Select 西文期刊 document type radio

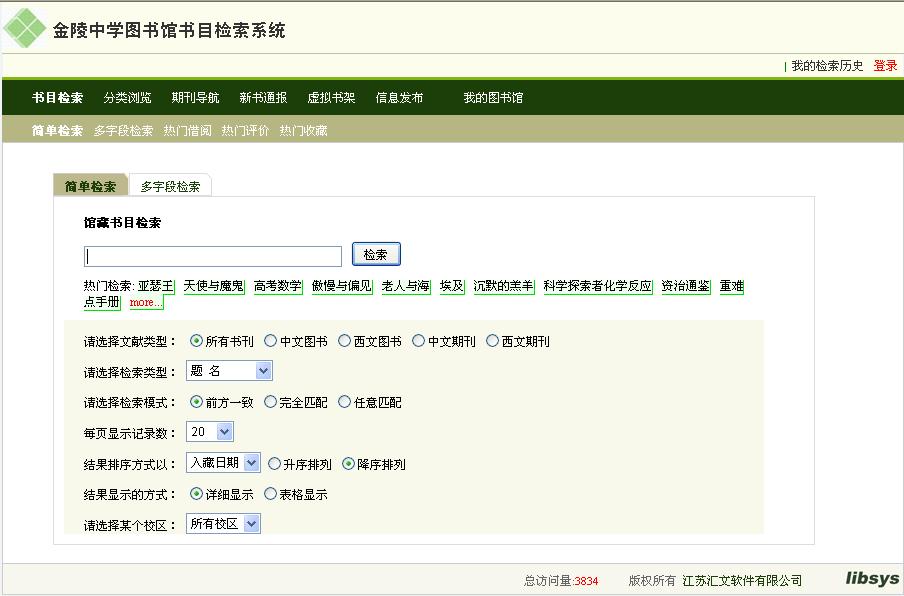click(492, 341)
